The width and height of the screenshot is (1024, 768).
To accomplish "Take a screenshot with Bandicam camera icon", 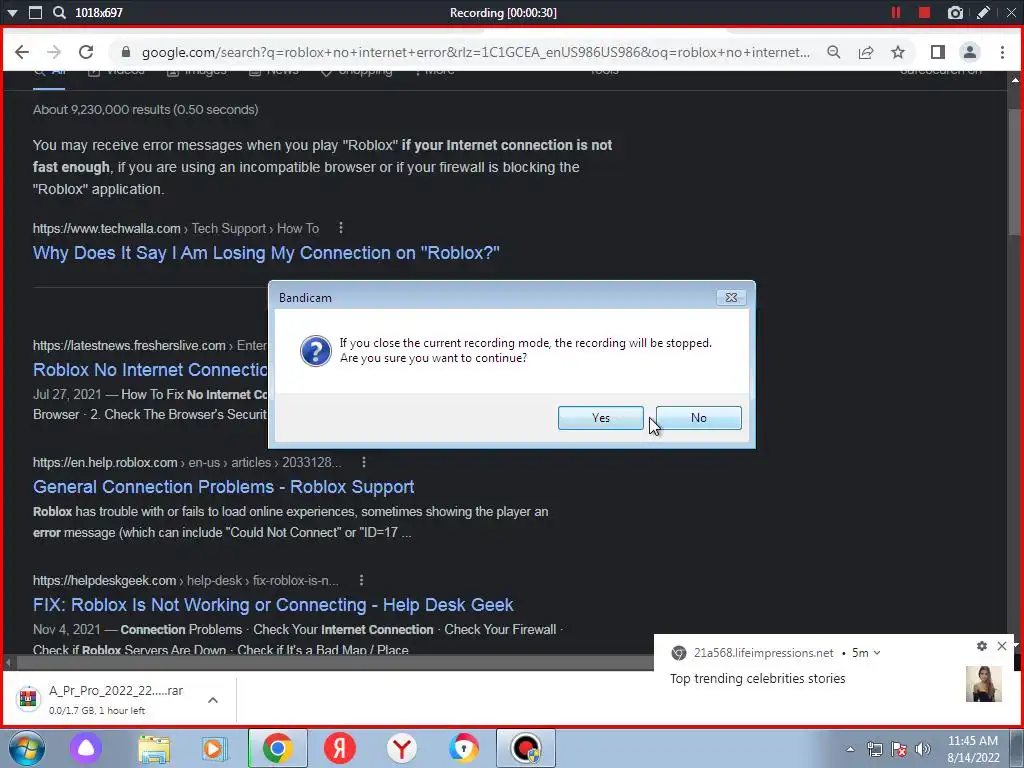I will 955,12.
